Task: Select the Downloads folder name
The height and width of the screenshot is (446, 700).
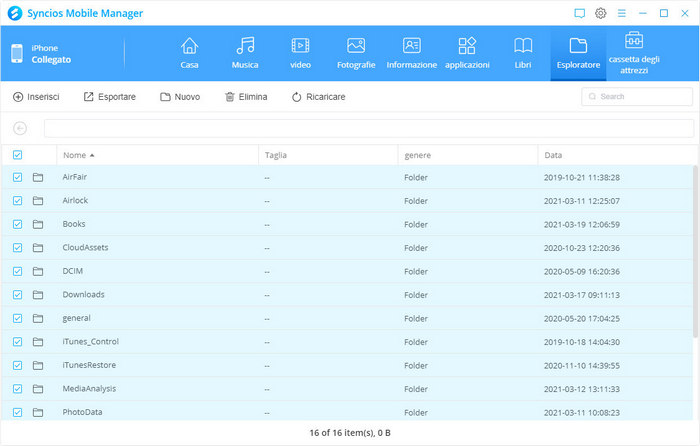Action: coord(83,295)
